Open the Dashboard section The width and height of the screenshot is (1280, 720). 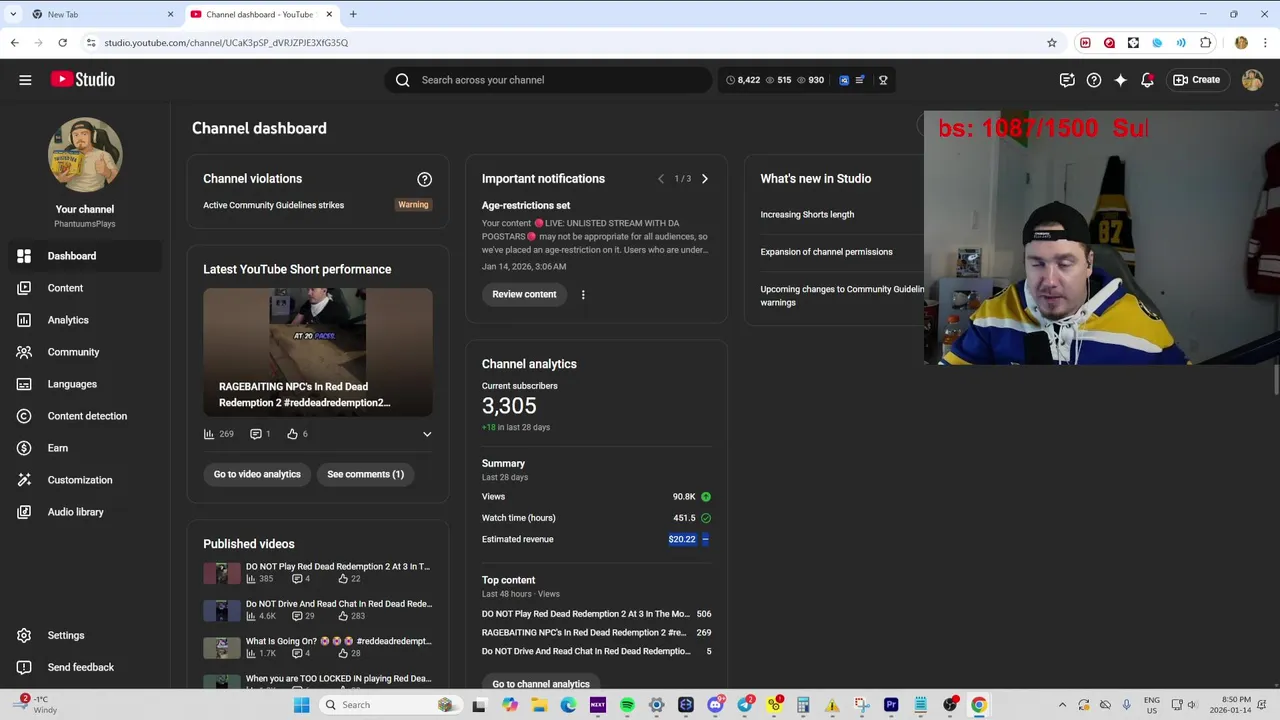coord(85,256)
